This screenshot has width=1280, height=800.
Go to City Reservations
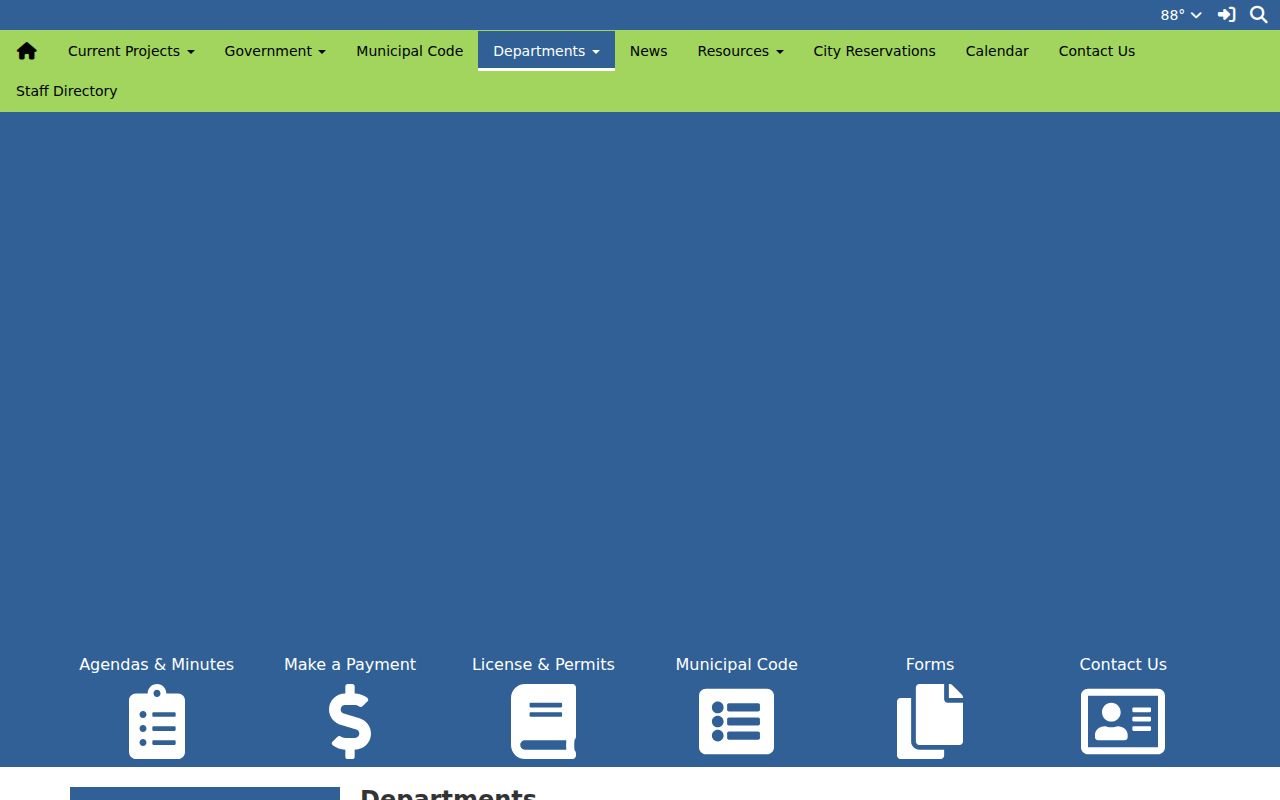point(875,51)
